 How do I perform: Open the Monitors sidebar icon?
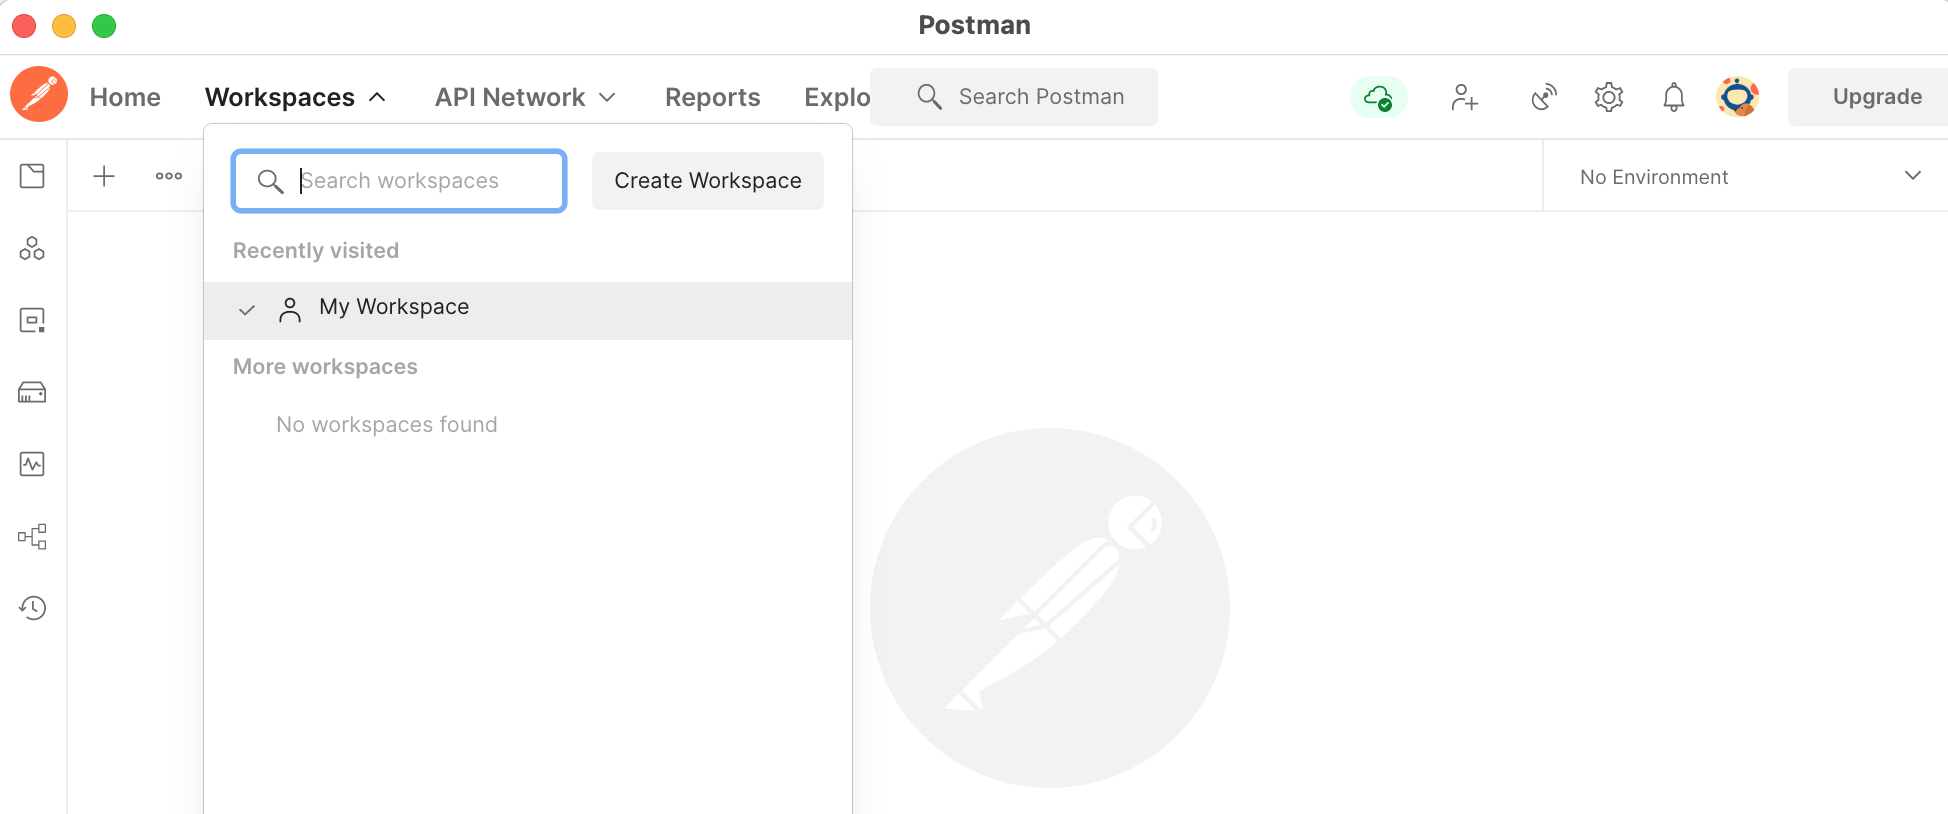click(x=32, y=464)
